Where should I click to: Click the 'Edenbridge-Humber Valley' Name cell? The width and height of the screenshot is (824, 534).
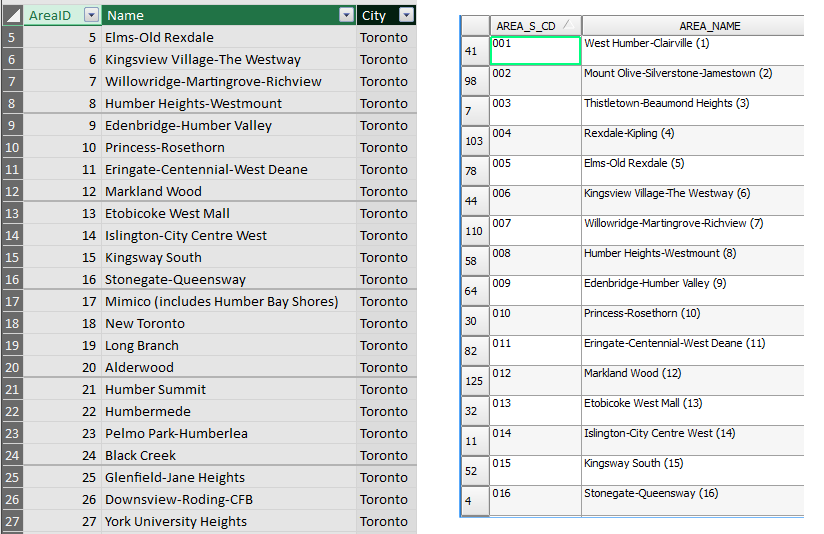tap(229, 126)
